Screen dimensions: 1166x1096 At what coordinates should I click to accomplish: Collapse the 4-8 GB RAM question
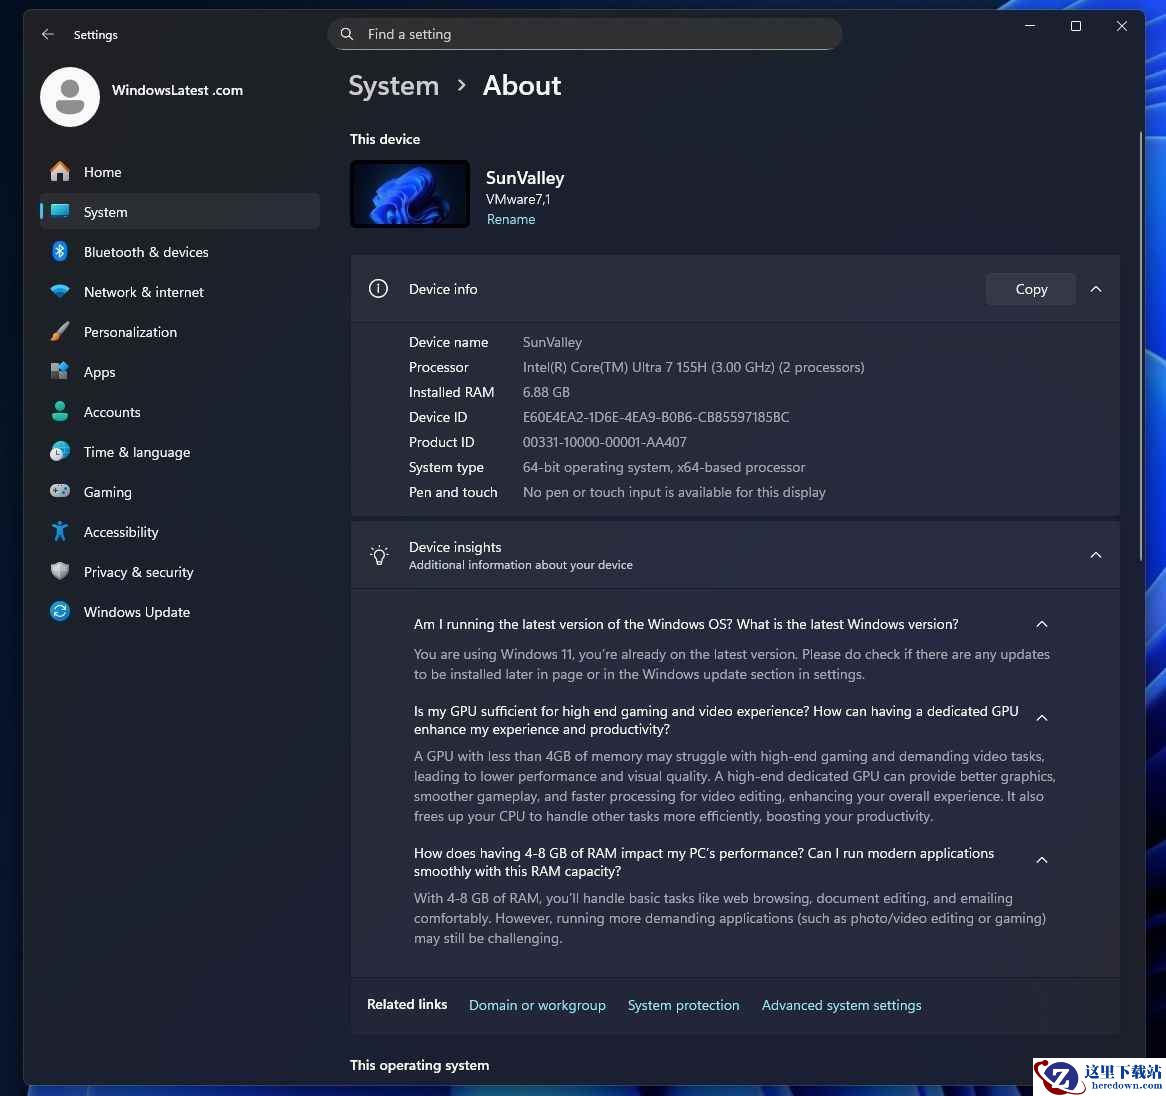point(1042,860)
